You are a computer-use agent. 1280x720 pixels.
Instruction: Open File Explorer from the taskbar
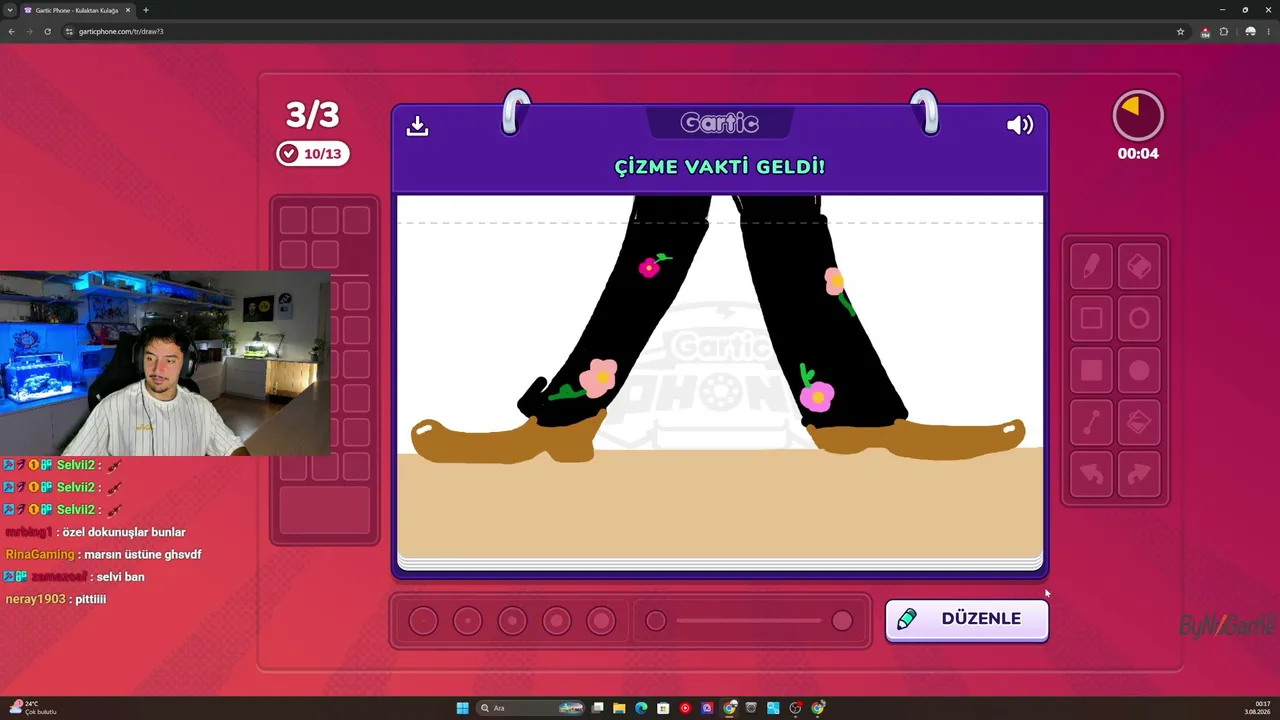[619, 708]
